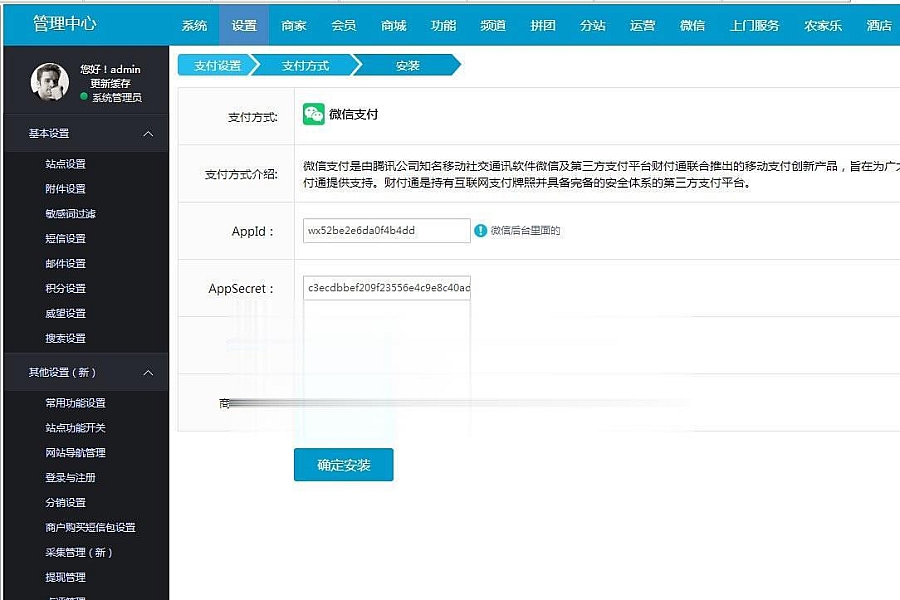Go to the 支付设置 breadcrumb step

(x=217, y=65)
